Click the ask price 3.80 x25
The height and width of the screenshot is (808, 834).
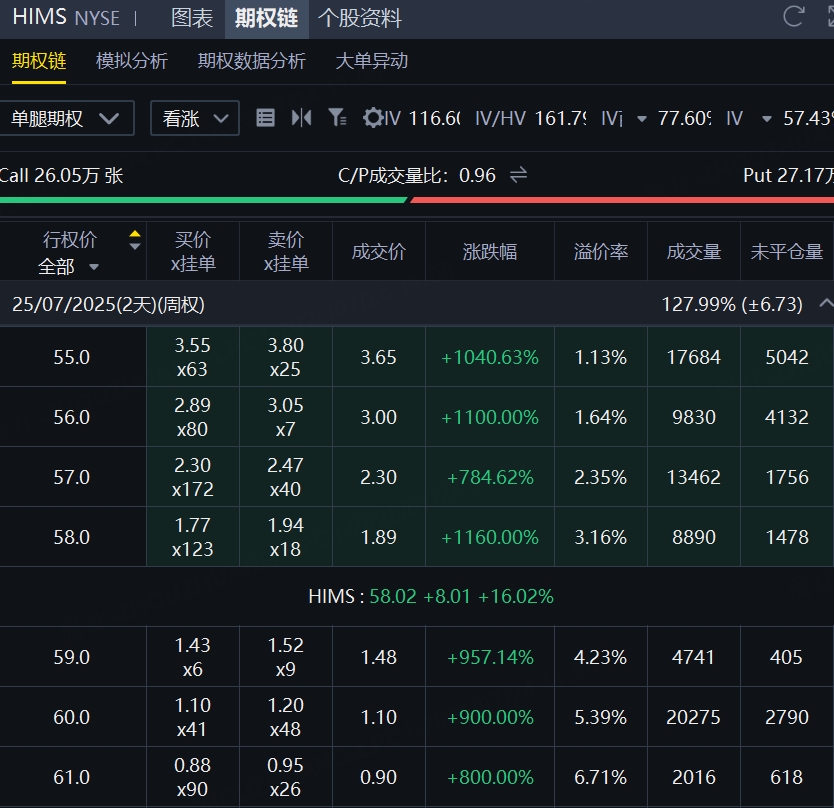click(286, 357)
